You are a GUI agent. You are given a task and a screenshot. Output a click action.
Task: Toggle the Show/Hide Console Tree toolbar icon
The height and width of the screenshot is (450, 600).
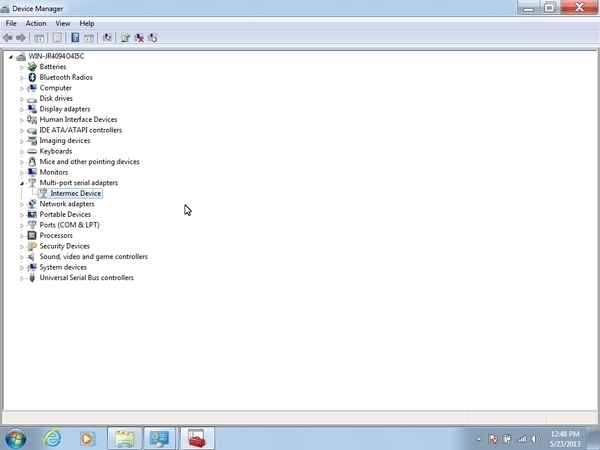(40, 38)
